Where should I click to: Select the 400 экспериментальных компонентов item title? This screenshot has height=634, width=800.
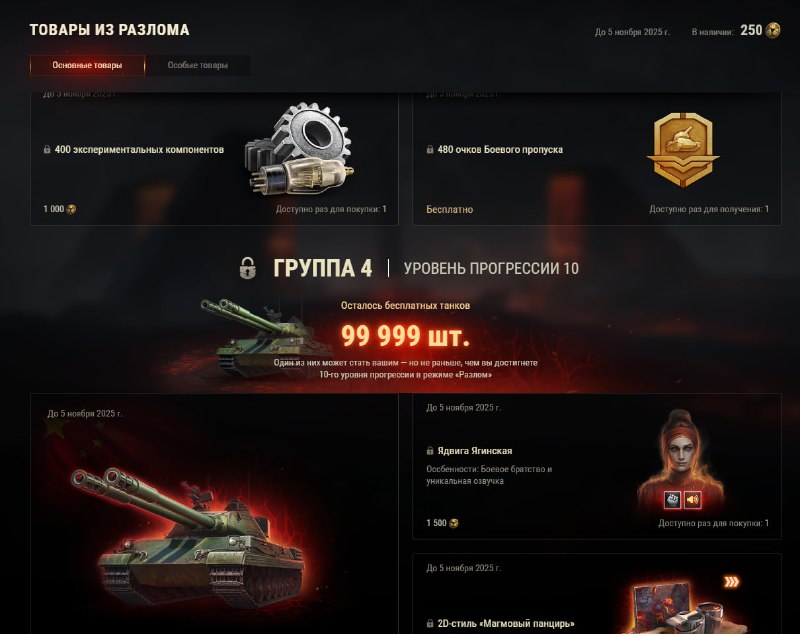[139, 149]
